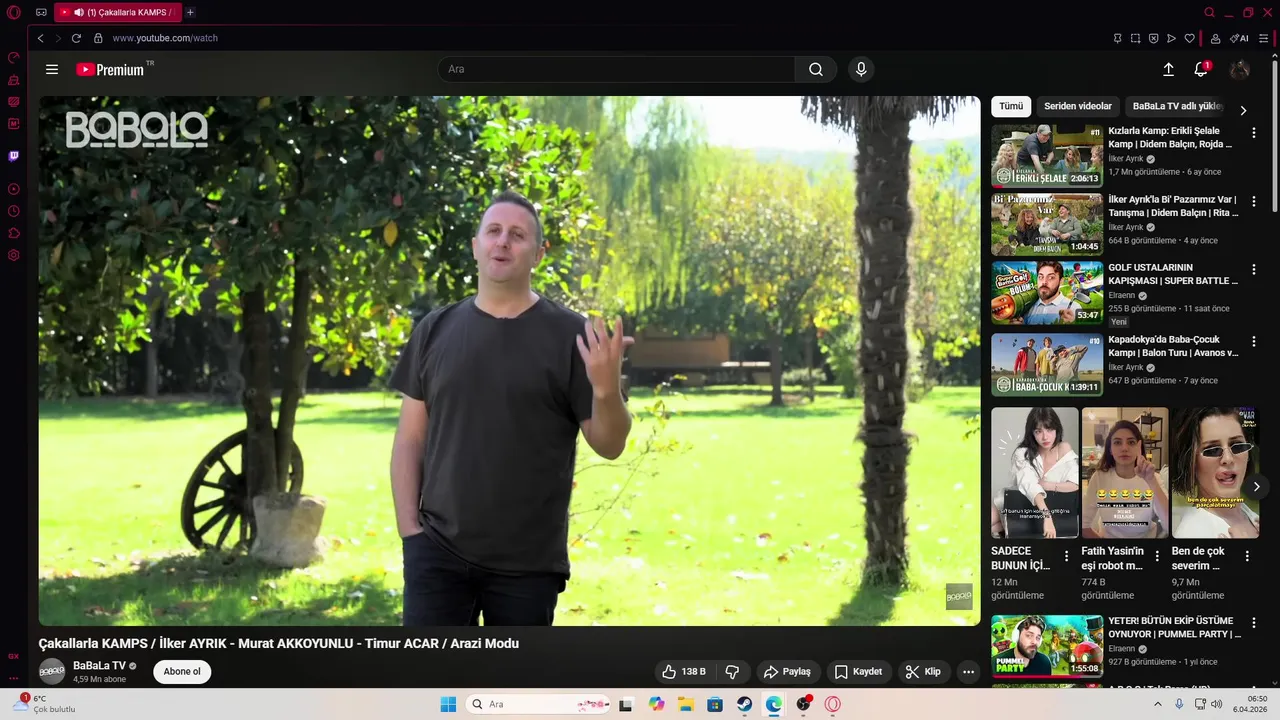Open a new tab with plus button

click(190, 13)
